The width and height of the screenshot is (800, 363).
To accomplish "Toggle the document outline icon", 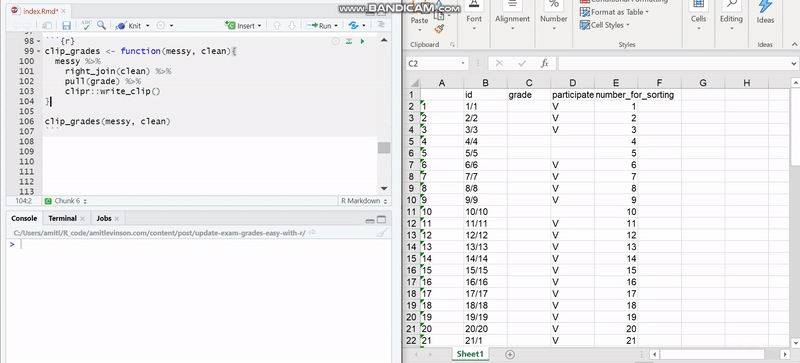I will tap(381, 25).
